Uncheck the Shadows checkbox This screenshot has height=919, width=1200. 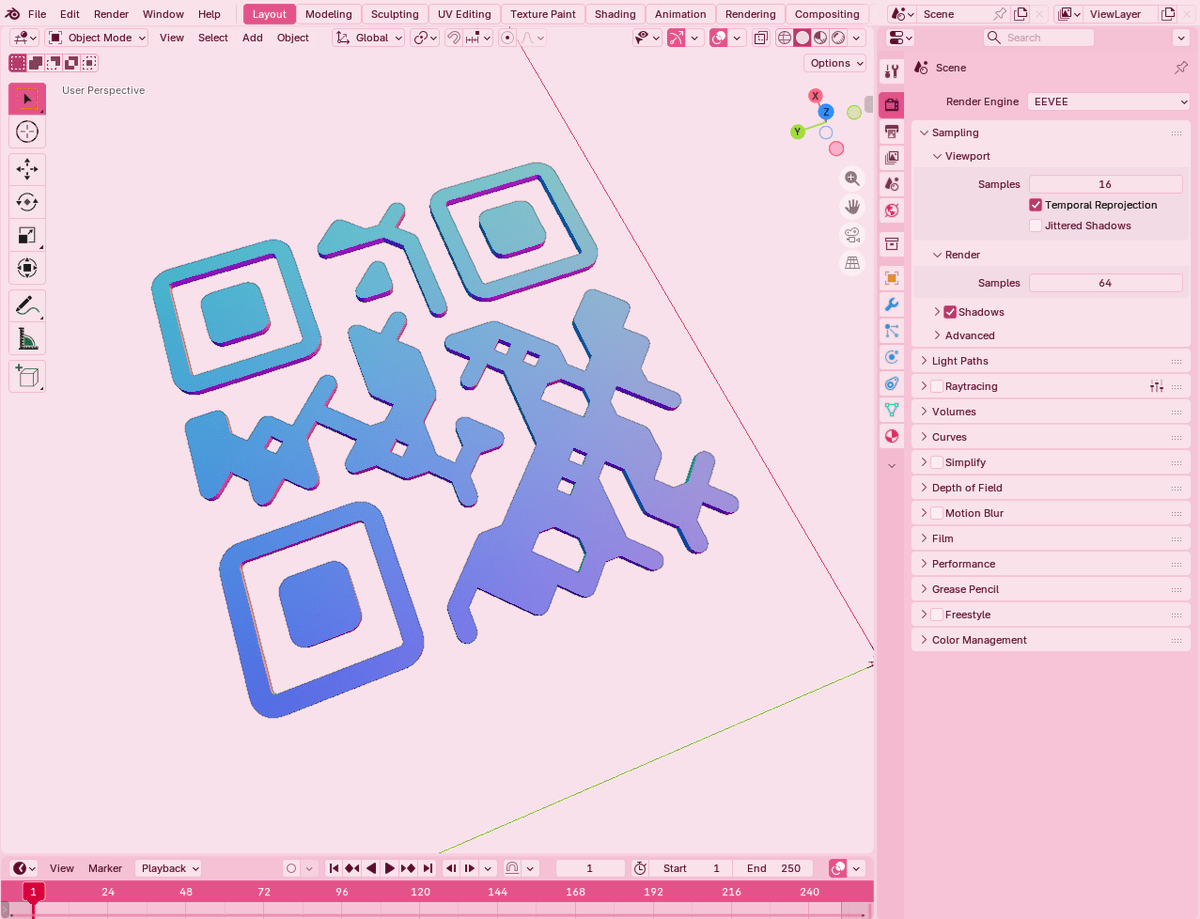[950, 312]
